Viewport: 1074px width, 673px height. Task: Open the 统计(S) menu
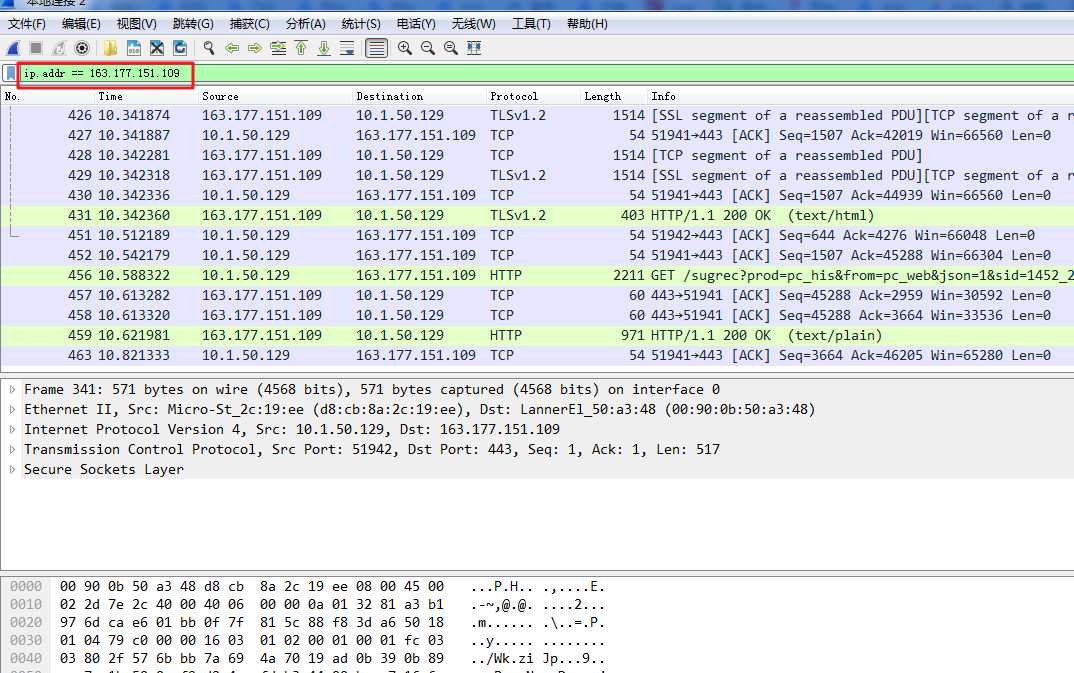[361, 24]
